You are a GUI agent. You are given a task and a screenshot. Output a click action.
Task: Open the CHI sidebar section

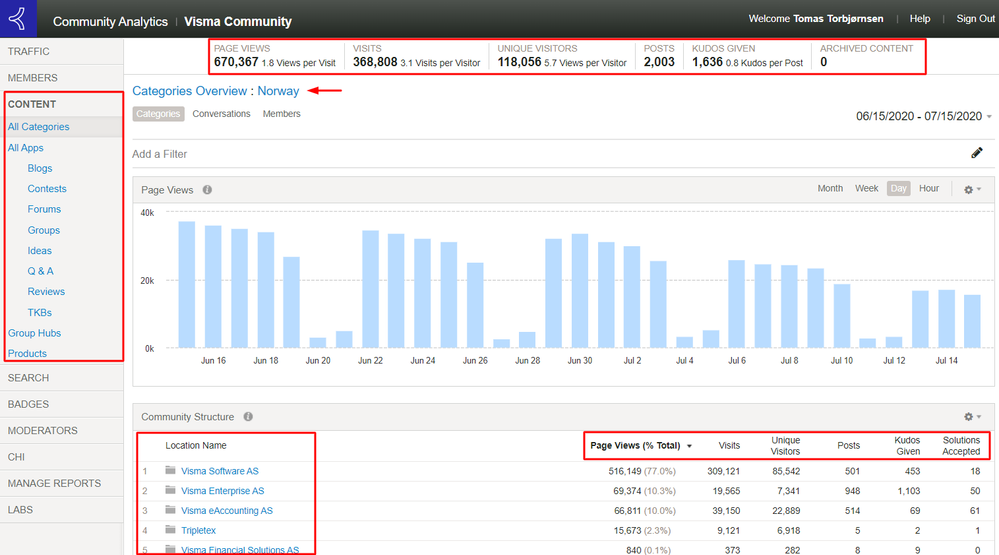point(62,457)
